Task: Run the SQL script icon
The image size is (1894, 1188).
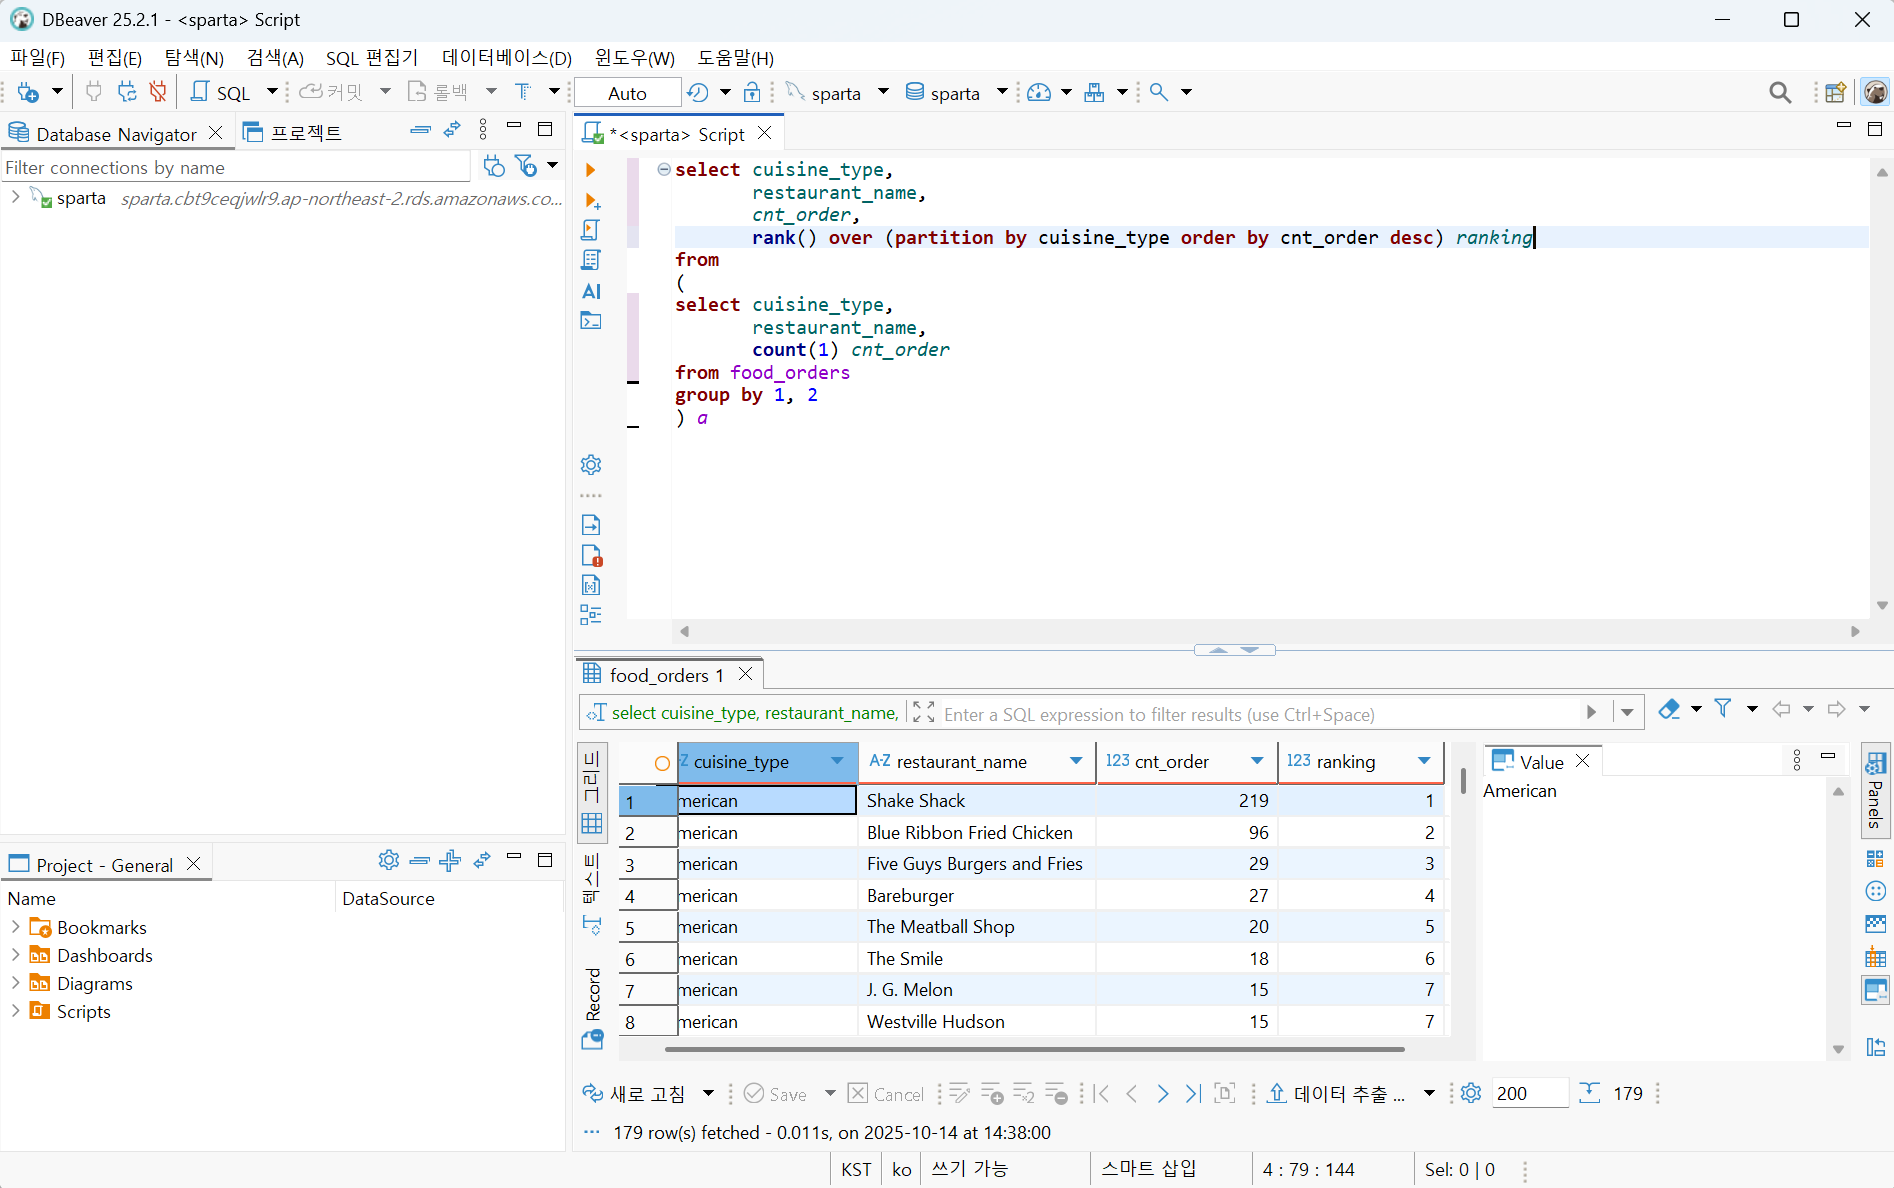Action: 591,230
